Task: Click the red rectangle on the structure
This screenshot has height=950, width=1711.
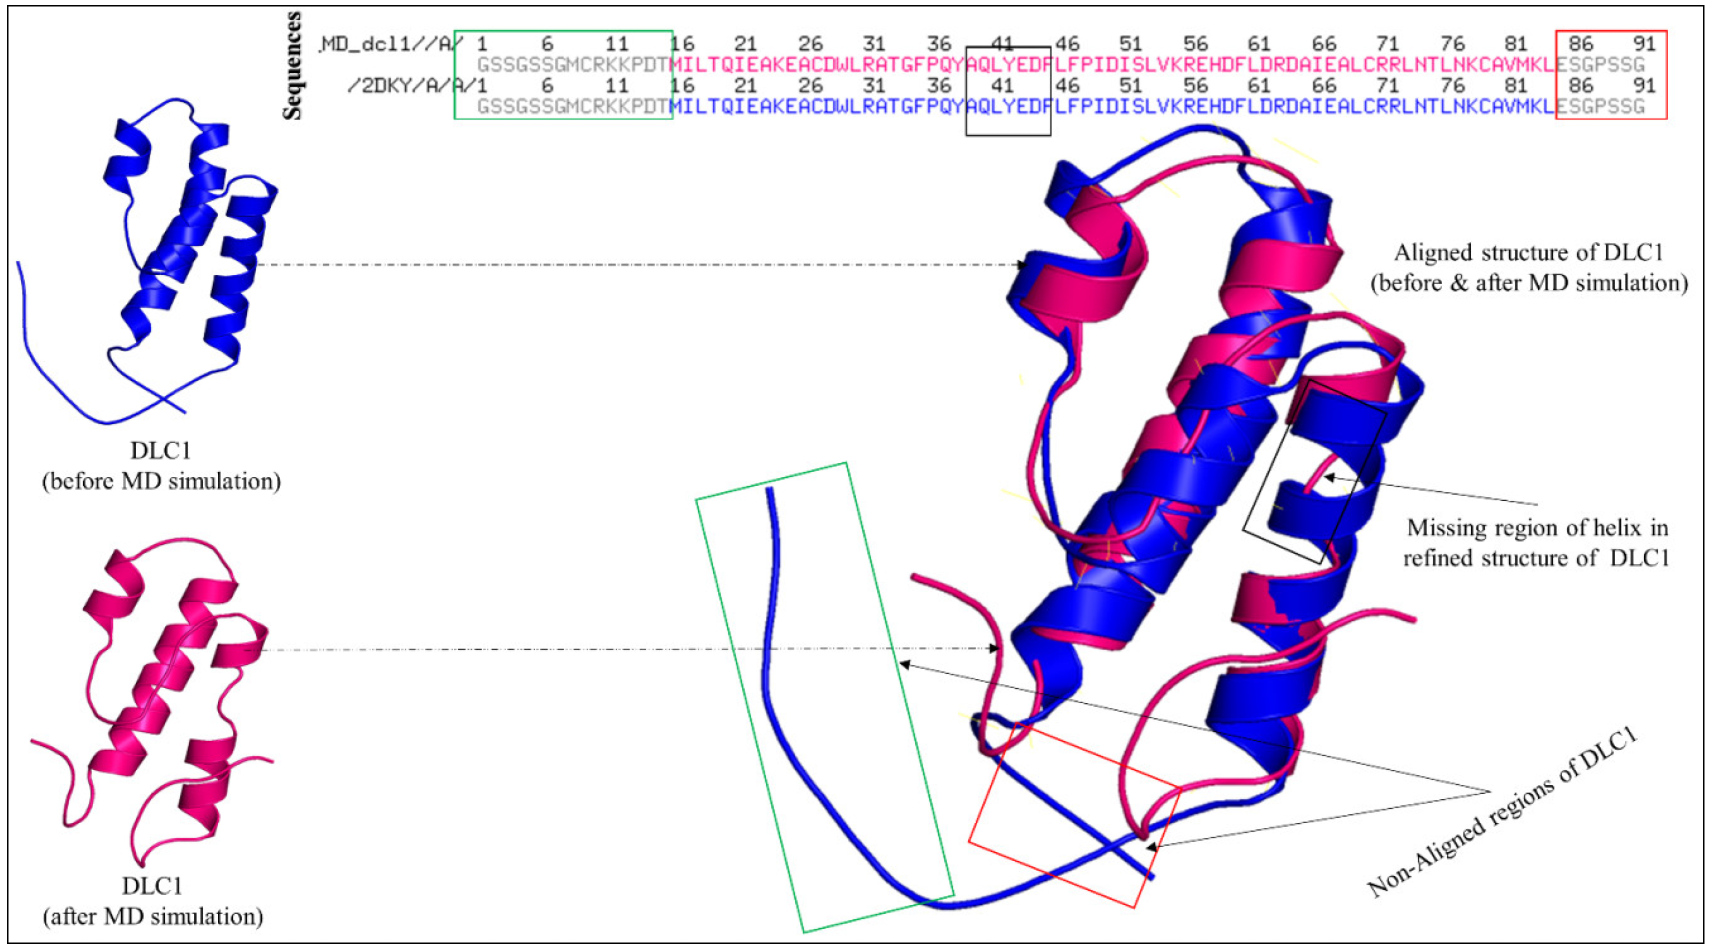Action: click(1074, 816)
